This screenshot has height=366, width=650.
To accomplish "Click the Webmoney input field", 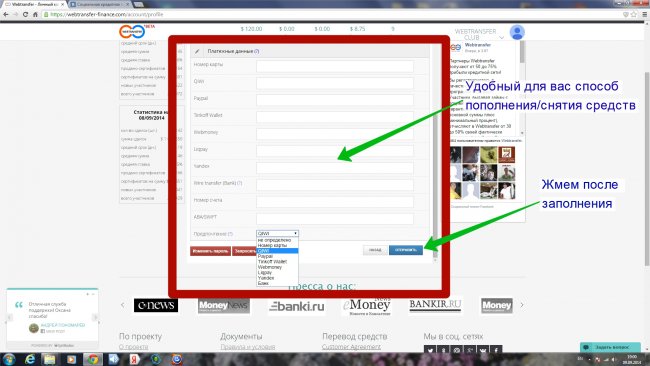I will coord(335,134).
